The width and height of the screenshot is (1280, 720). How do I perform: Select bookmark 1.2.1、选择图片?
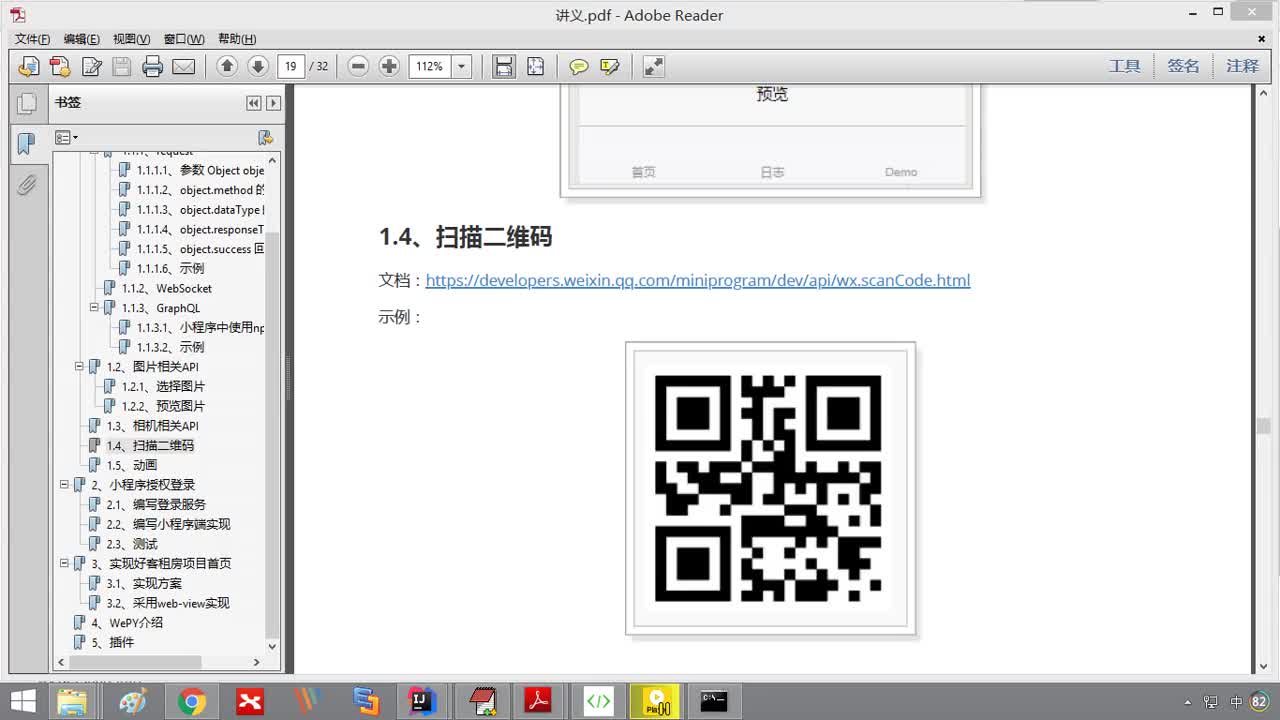tap(163, 386)
